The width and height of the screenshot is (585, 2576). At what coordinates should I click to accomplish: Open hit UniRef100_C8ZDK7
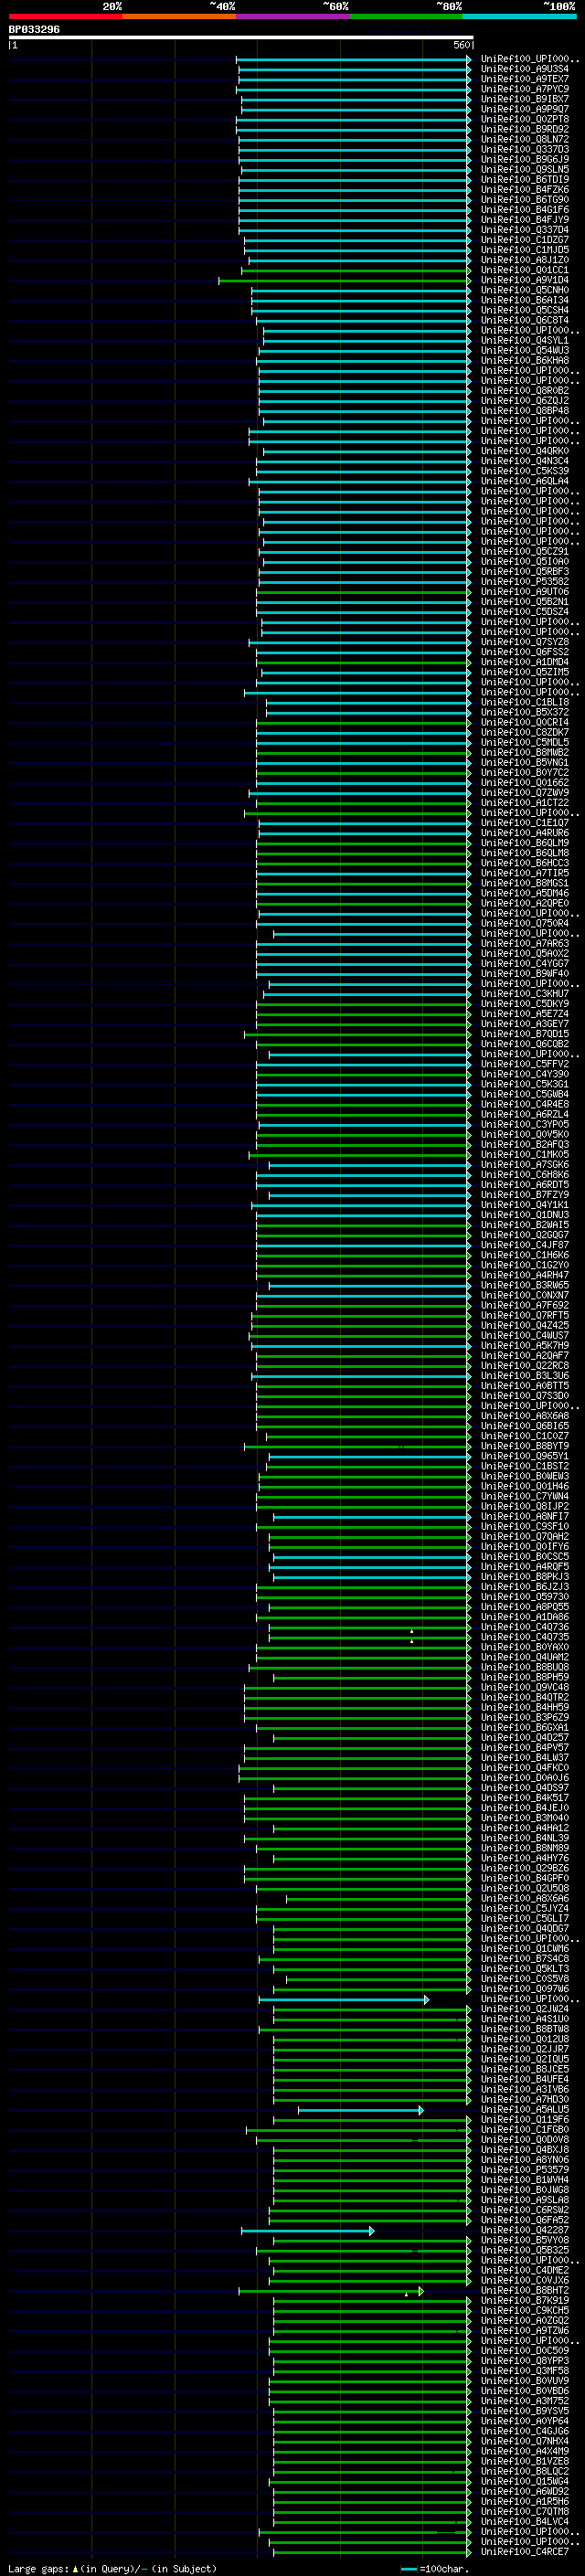[x=525, y=733]
